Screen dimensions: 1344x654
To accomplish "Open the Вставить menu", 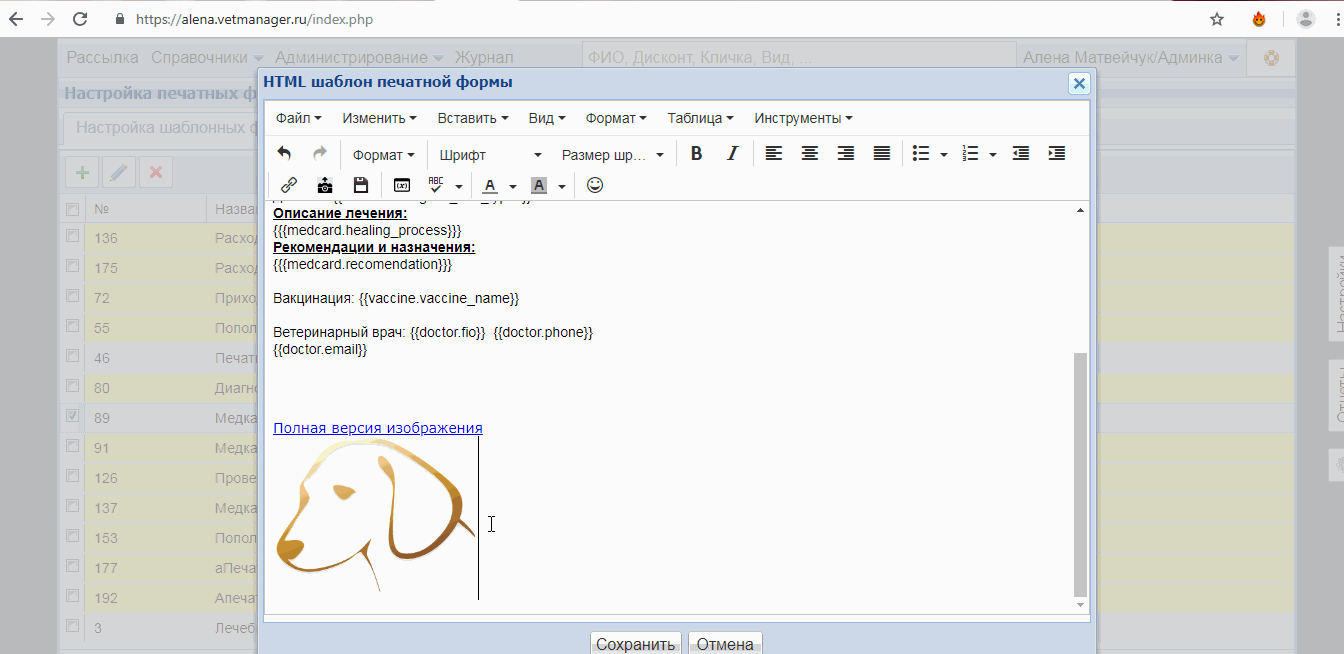I will click(472, 118).
